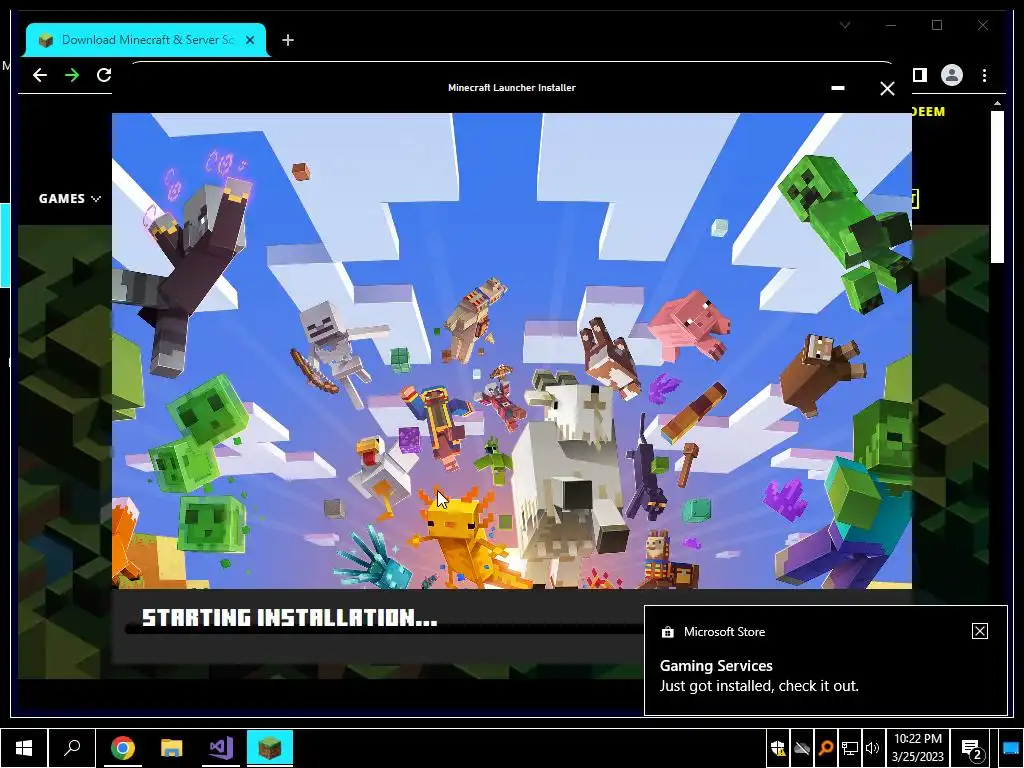Viewport: 1024px width, 768px height.
Task: Open the clock showing 10:22 PM
Action: [x=918, y=748]
